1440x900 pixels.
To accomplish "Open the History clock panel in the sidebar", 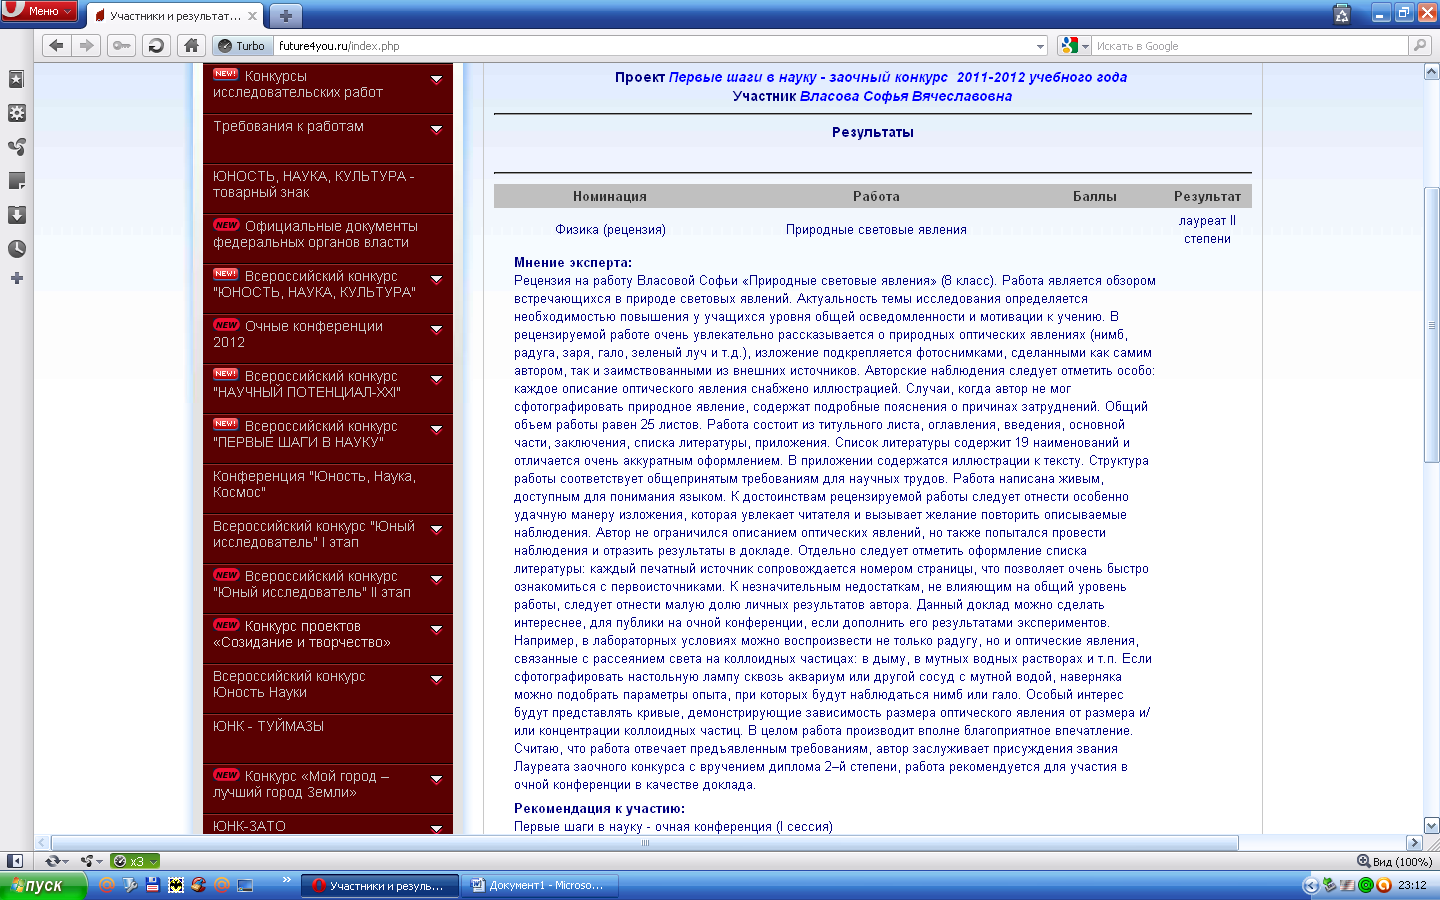I will pyautogui.click(x=16, y=249).
